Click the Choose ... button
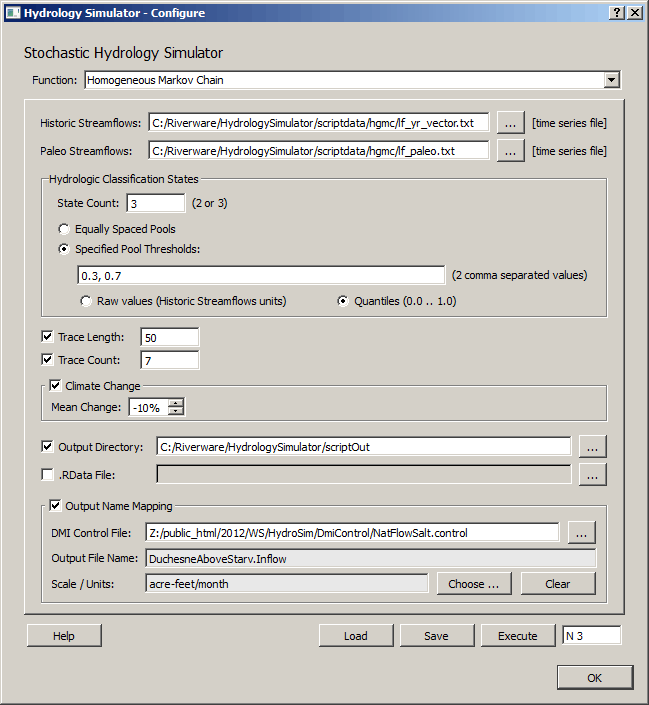The width and height of the screenshot is (649, 705). pos(474,584)
